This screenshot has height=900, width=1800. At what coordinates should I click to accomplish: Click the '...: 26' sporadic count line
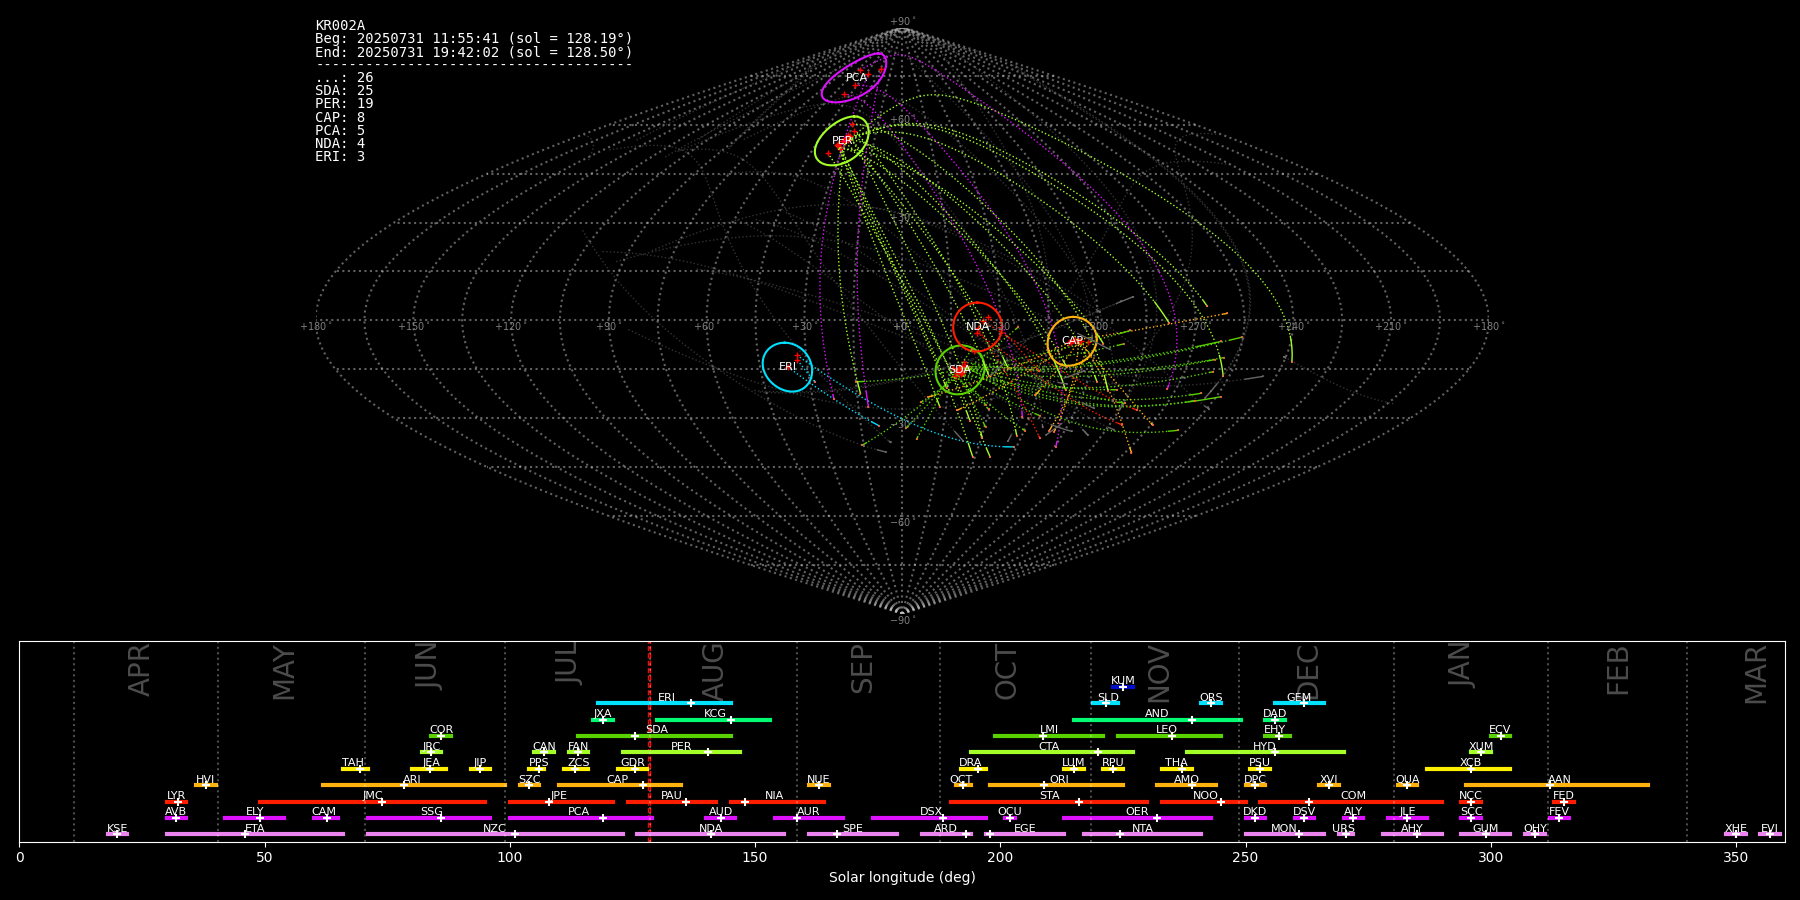tap(344, 78)
